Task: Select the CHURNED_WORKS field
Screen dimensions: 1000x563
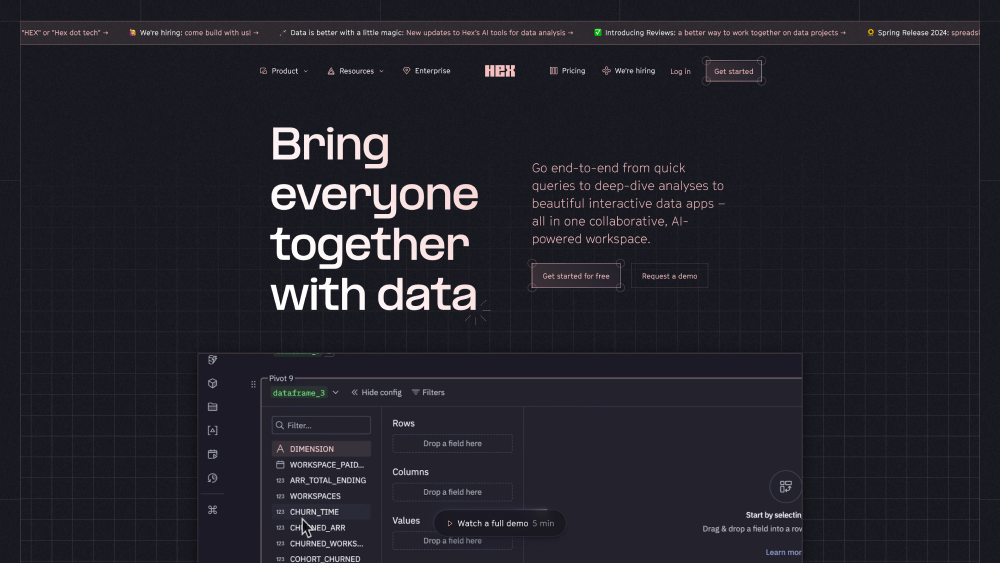Action: (321, 544)
